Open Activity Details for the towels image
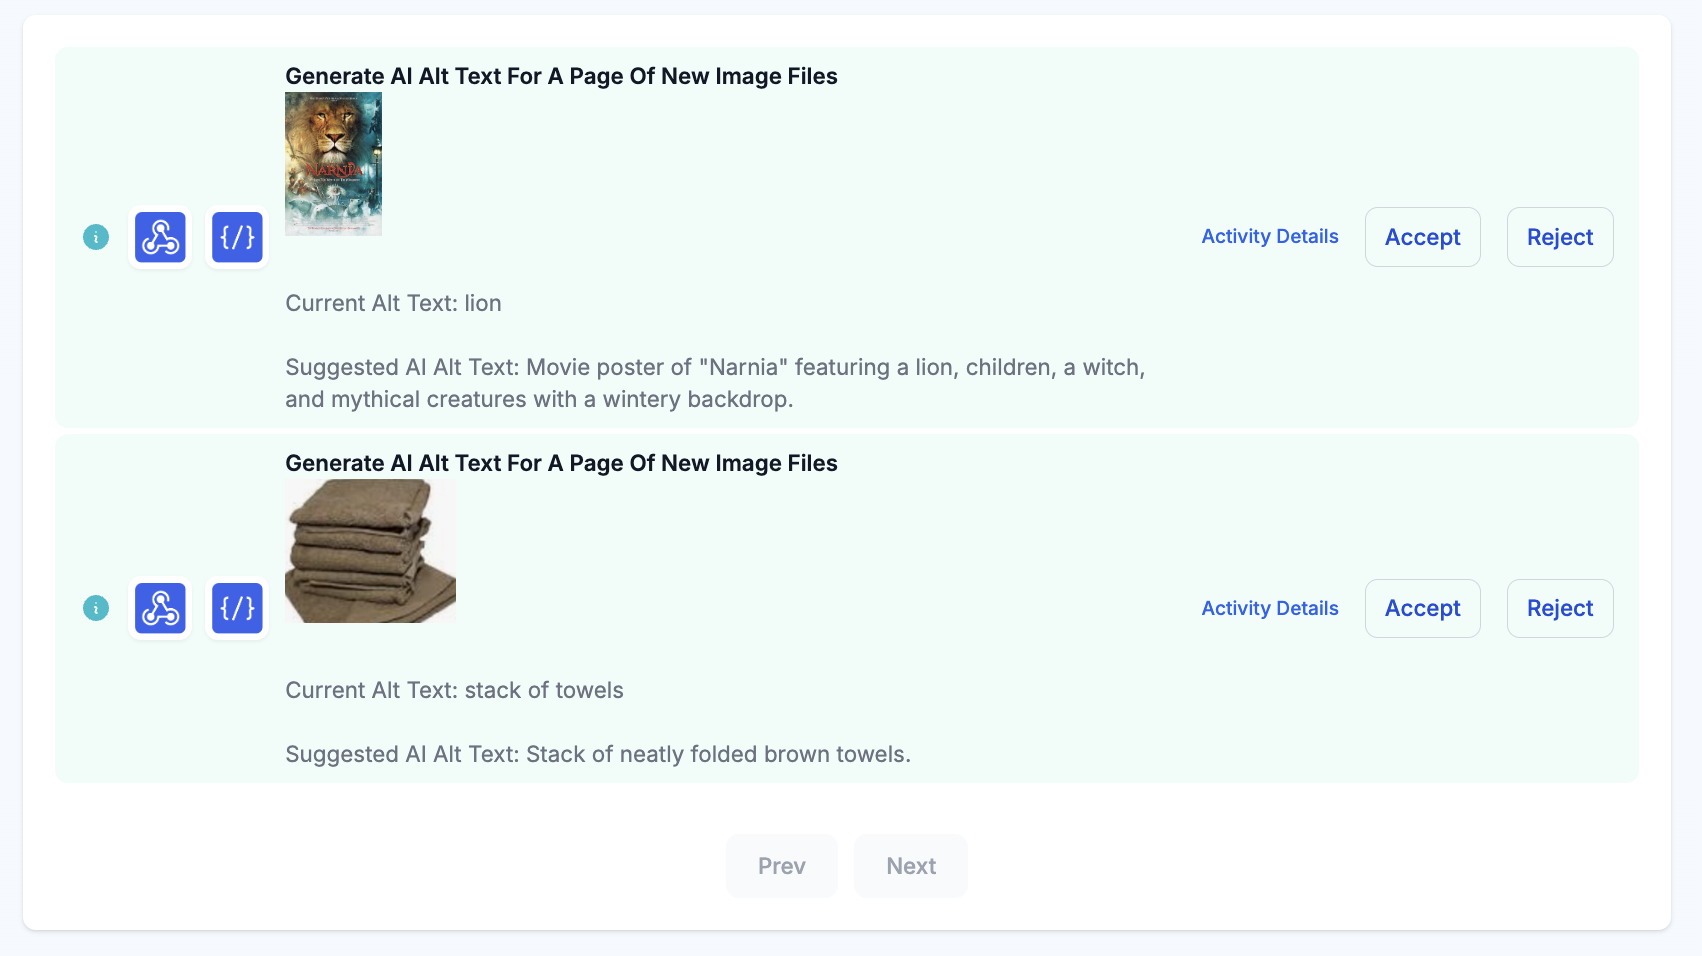The image size is (1702, 956). 1270,608
